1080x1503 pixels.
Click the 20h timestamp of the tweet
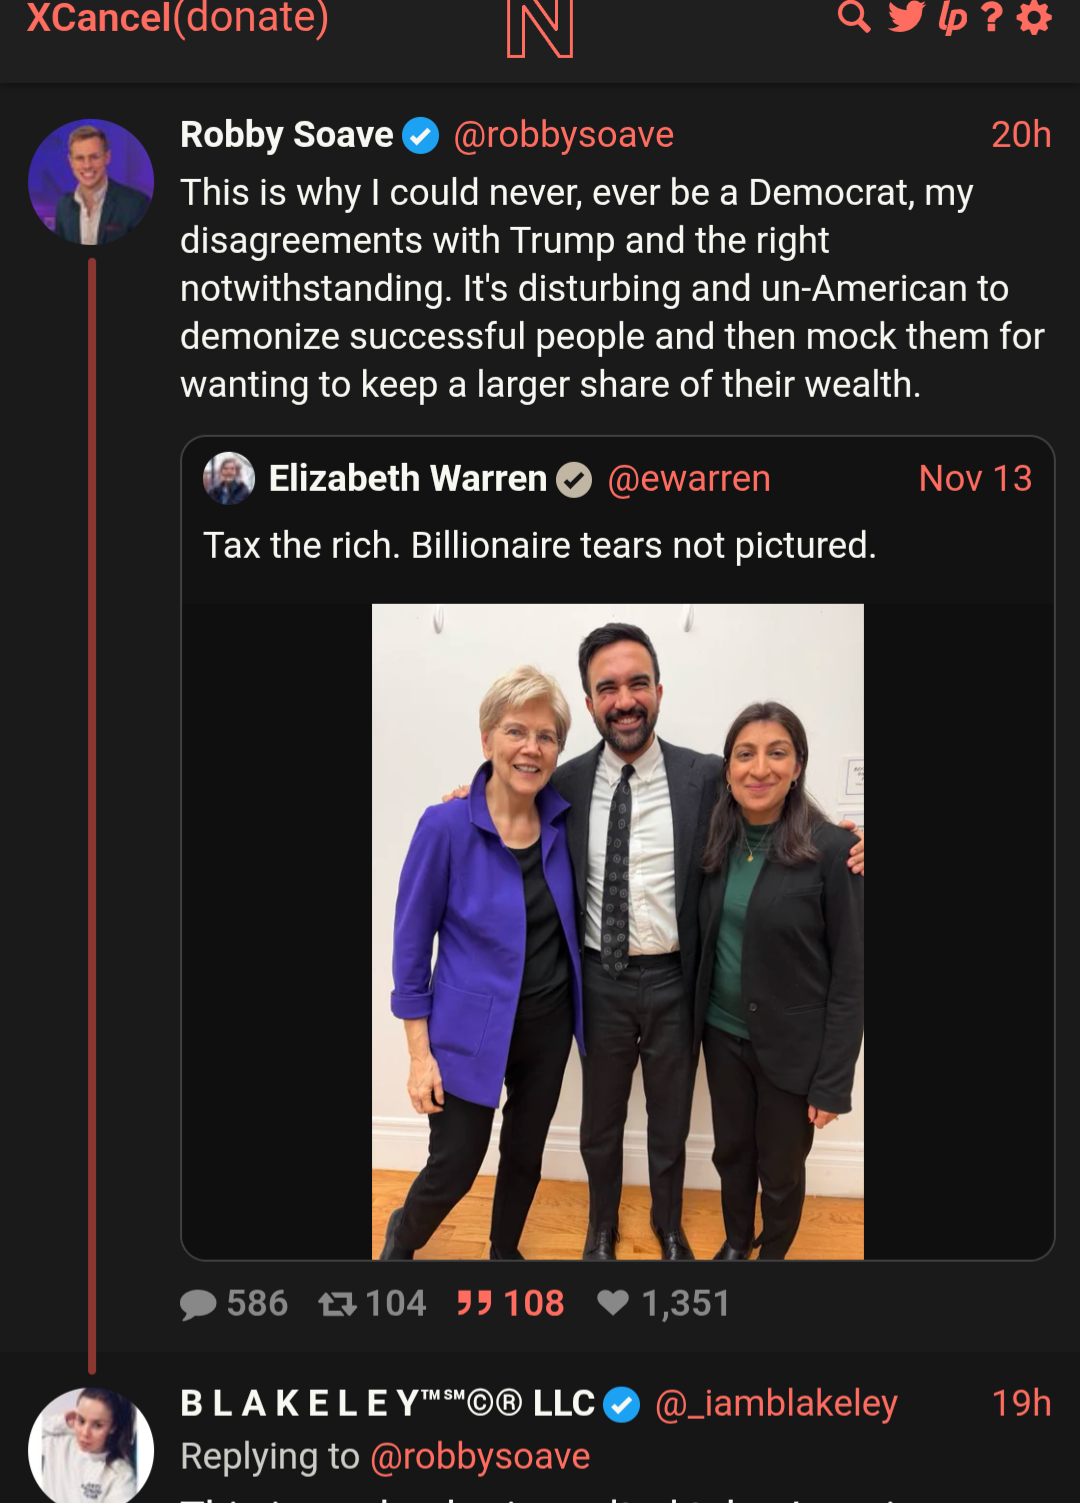(1020, 135)
